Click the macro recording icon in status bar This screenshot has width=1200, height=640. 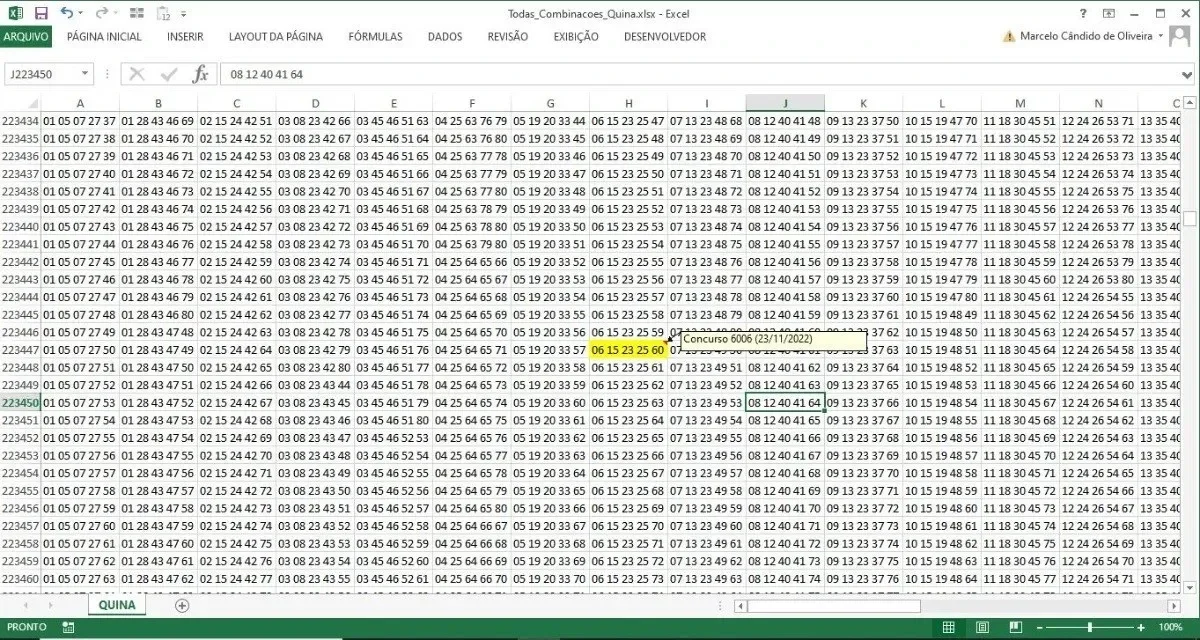click(69, 627)
